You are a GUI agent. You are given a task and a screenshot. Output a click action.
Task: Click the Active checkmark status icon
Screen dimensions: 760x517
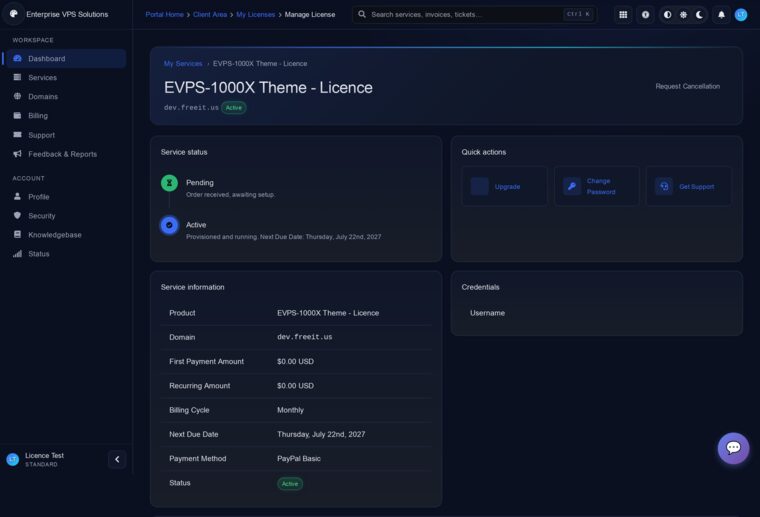[x=169, y=225]
